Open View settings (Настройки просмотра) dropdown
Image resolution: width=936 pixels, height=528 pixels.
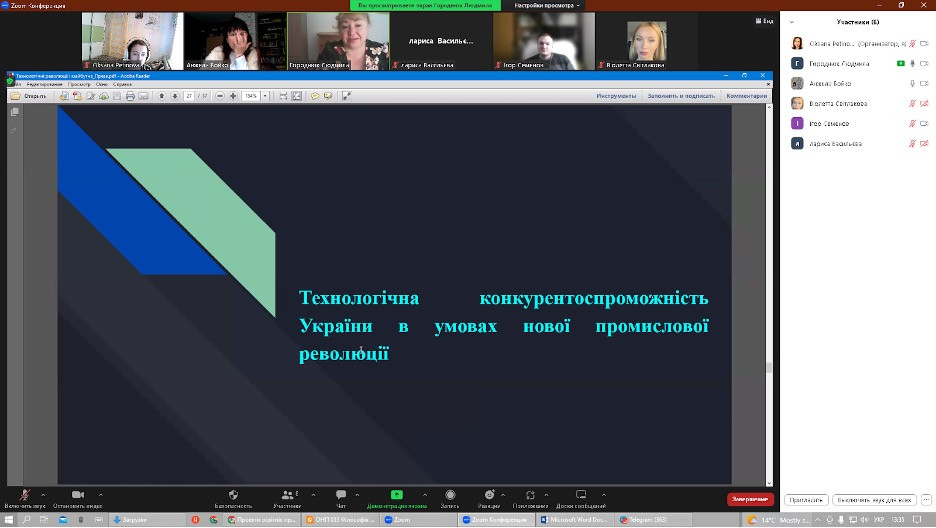547,5
